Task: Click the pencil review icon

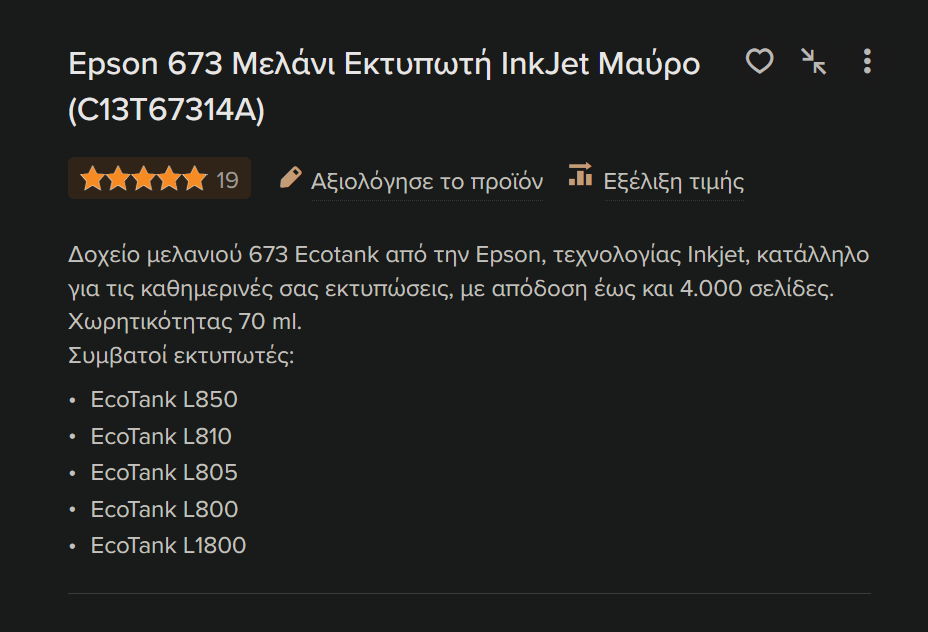Action: click(291, 178)
